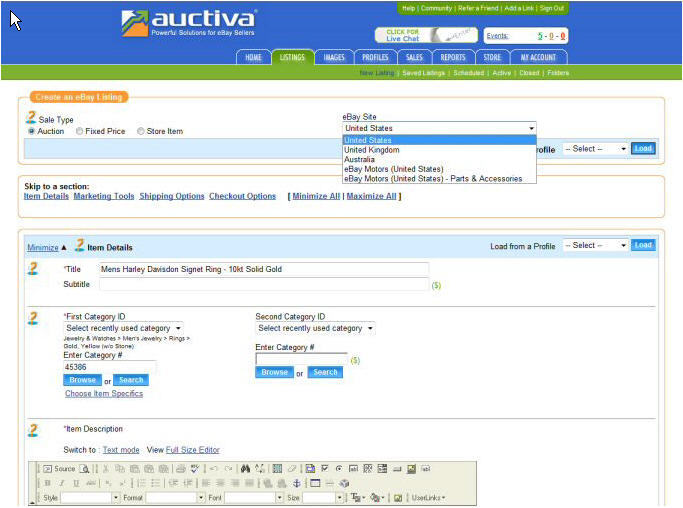Pick United Kingdom from eBay Site list
The image size is (683, 508).
click(371, 150)
